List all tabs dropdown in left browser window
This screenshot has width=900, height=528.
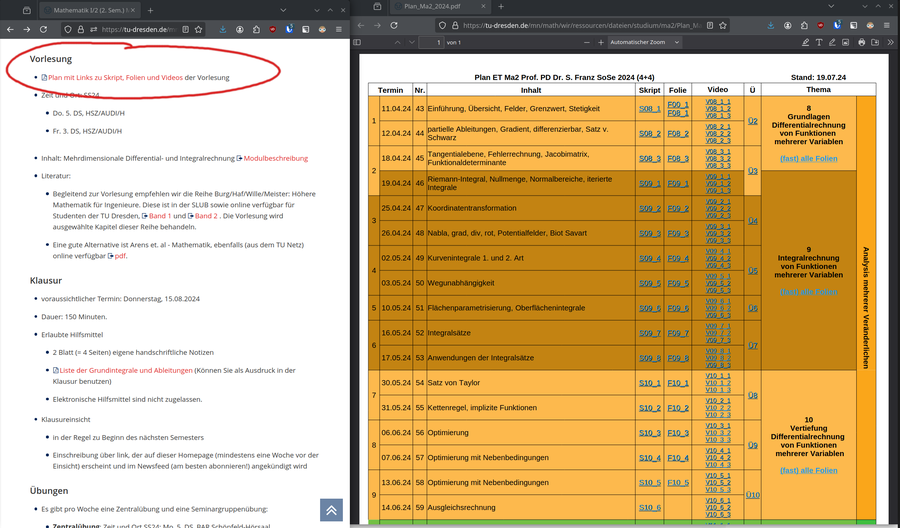tap(284, 10)
